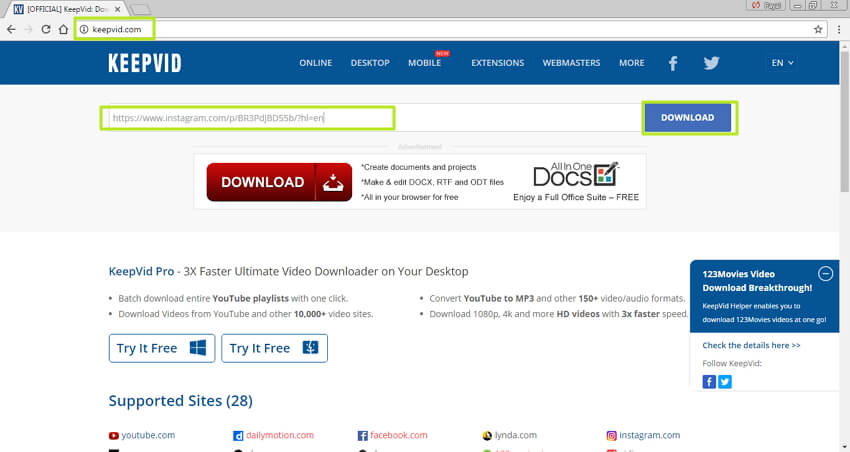
Task: Open Twitter icon in the navigation bar
Action: click(711, 63)
